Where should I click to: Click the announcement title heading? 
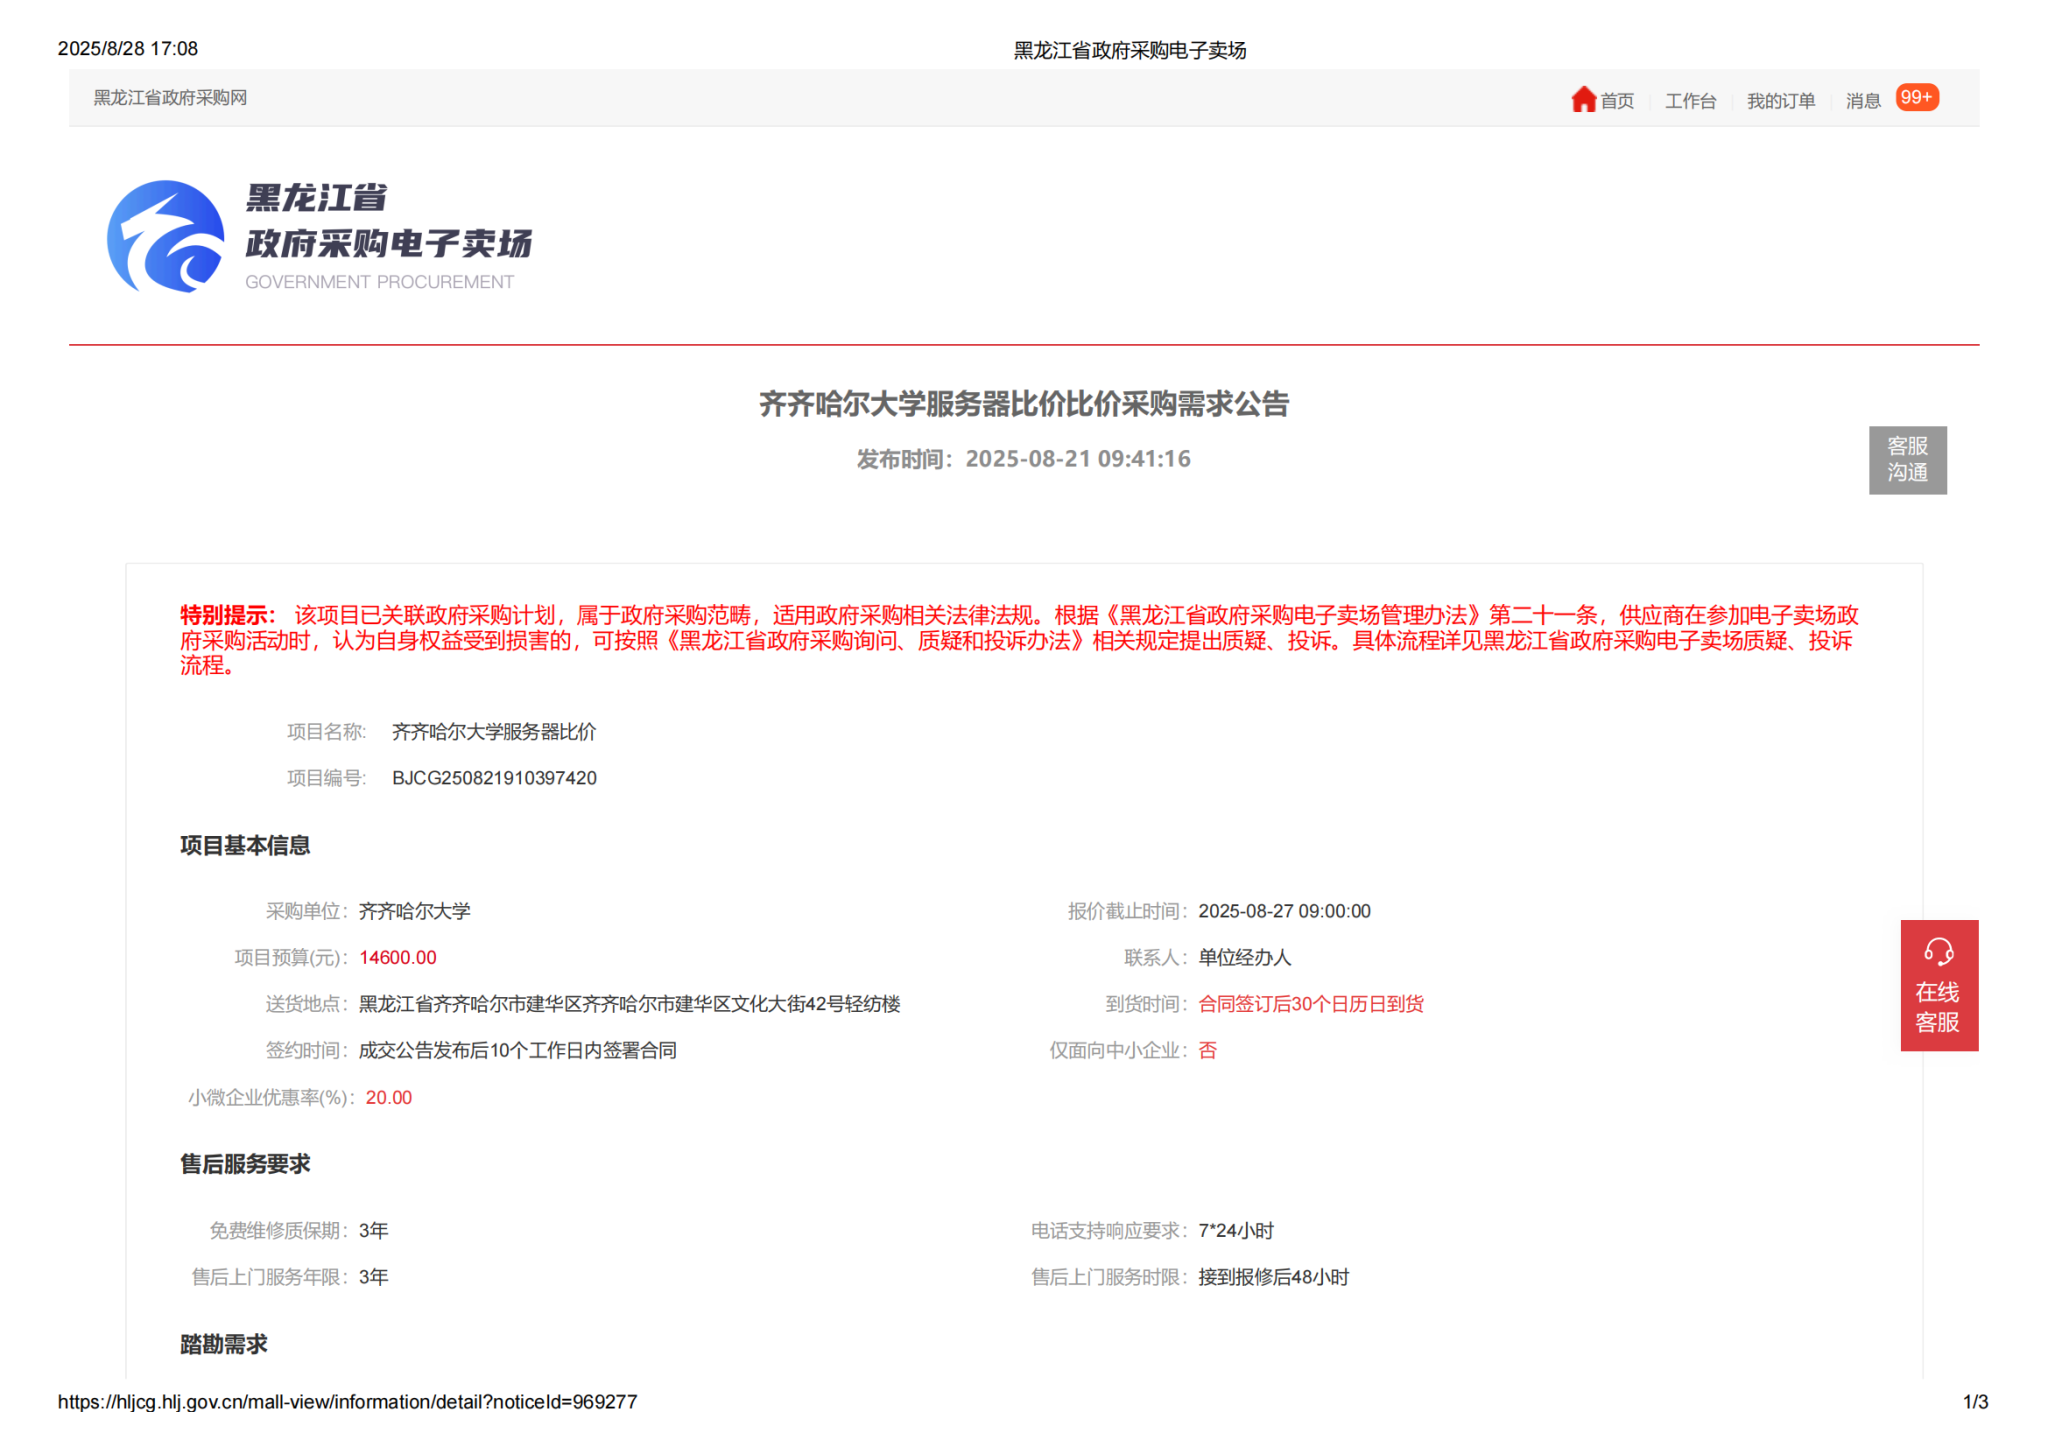point(1023,404)
